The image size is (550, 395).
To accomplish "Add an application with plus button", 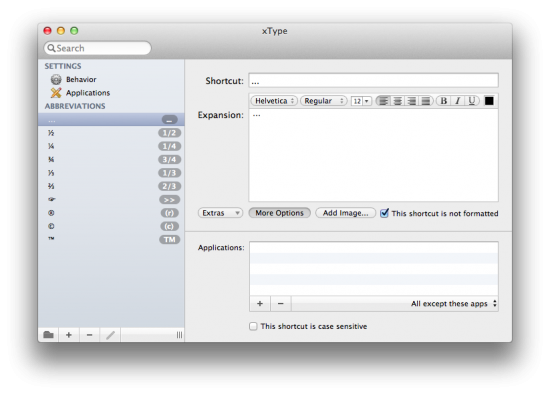I will point(260,304).
